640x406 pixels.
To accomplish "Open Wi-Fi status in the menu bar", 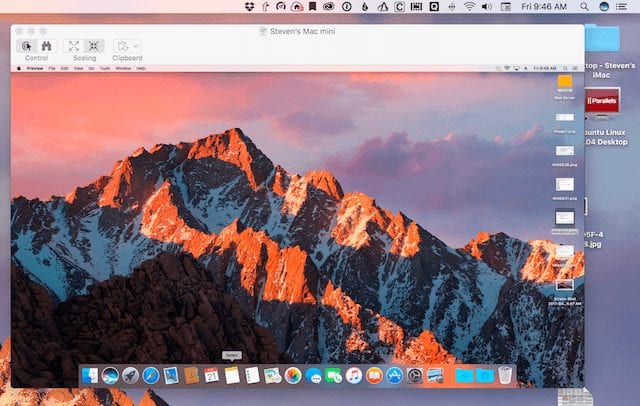I will tap(469, 7).
